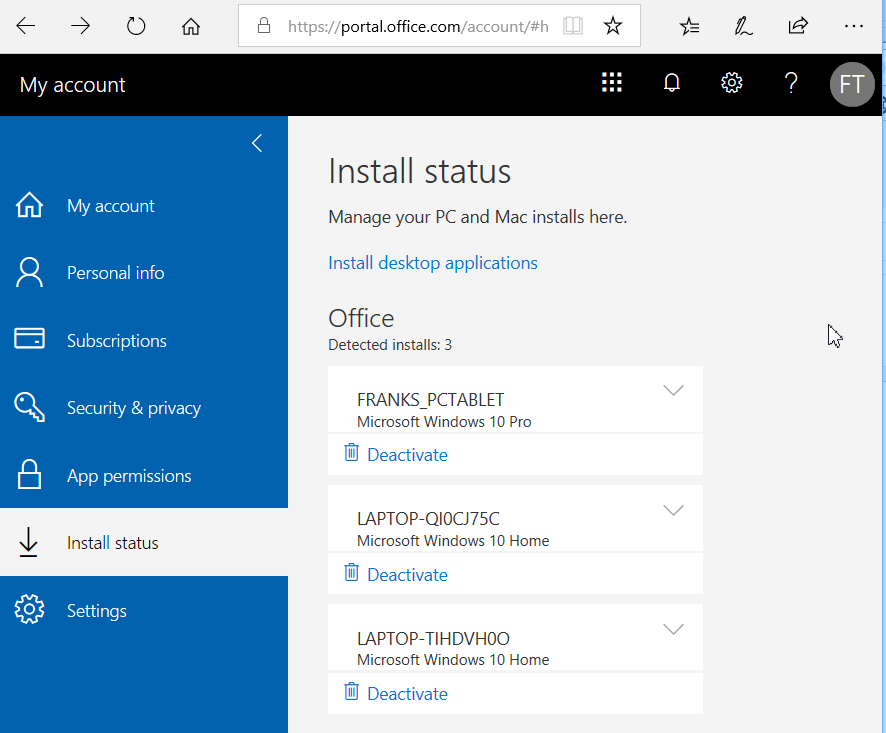Click the trash icon for FRANKS_PCTABLET

[x=351, y=453]
